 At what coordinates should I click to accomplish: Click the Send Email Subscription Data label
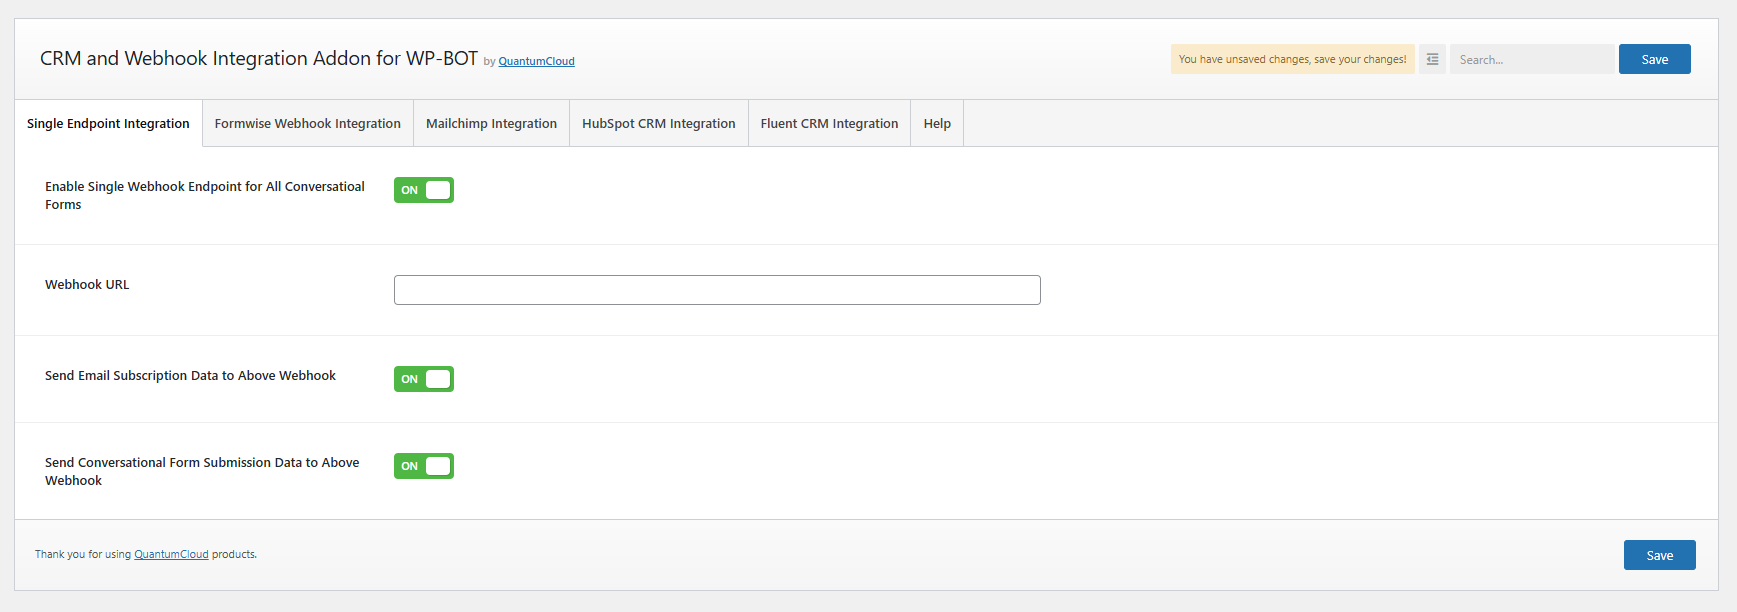tap(190, 376)
